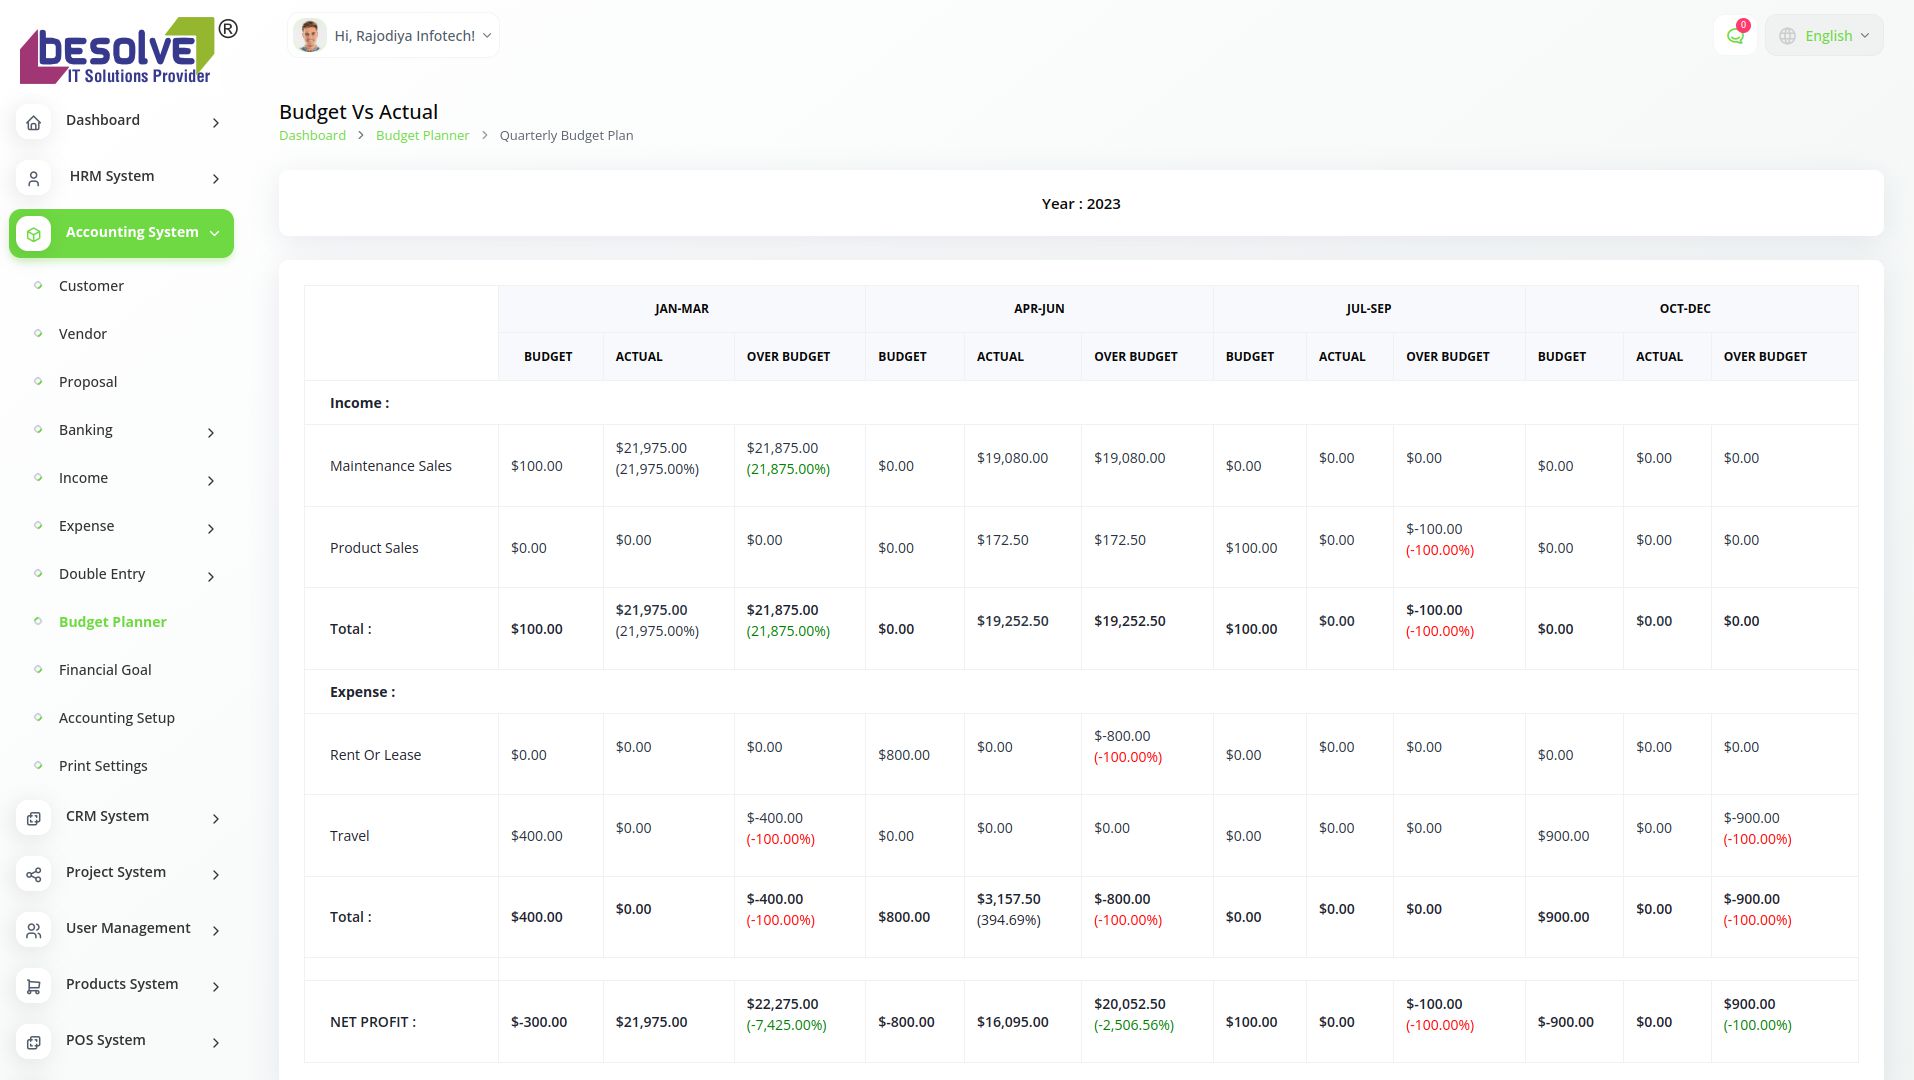Click the HRM System person icon
The height and width of the screenshot is (1080, 1914).
click(33, 178)
